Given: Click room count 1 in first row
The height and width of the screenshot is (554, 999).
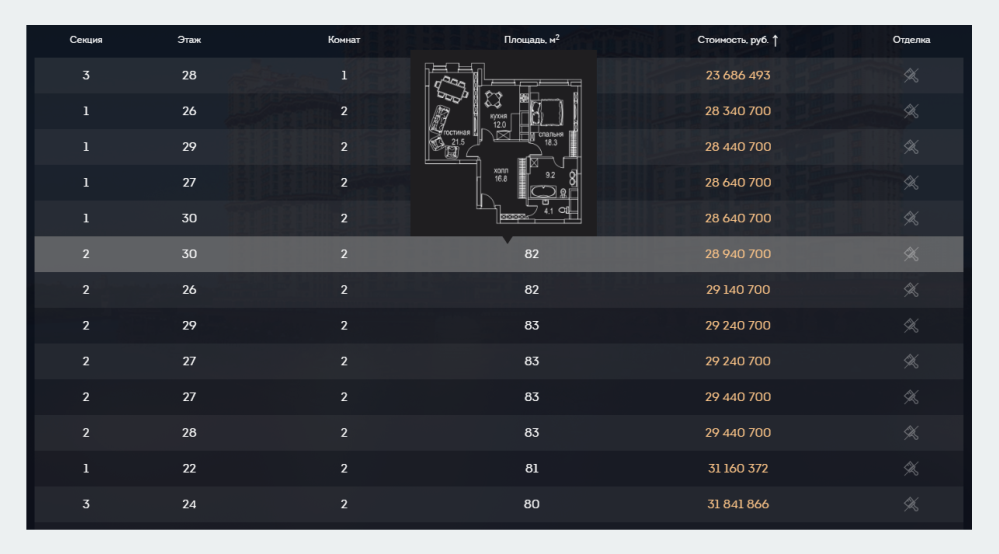Looking at the screenshot, I should point(344,75).
